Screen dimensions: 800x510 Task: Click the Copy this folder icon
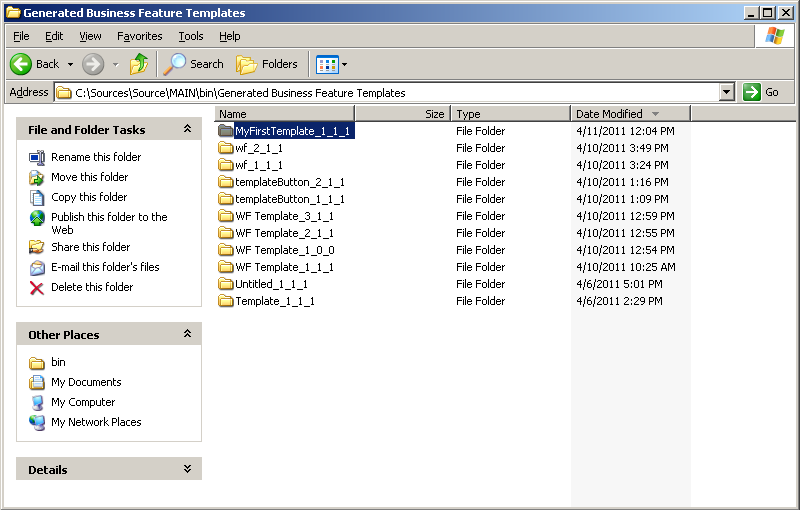click(x=37, y=197)
